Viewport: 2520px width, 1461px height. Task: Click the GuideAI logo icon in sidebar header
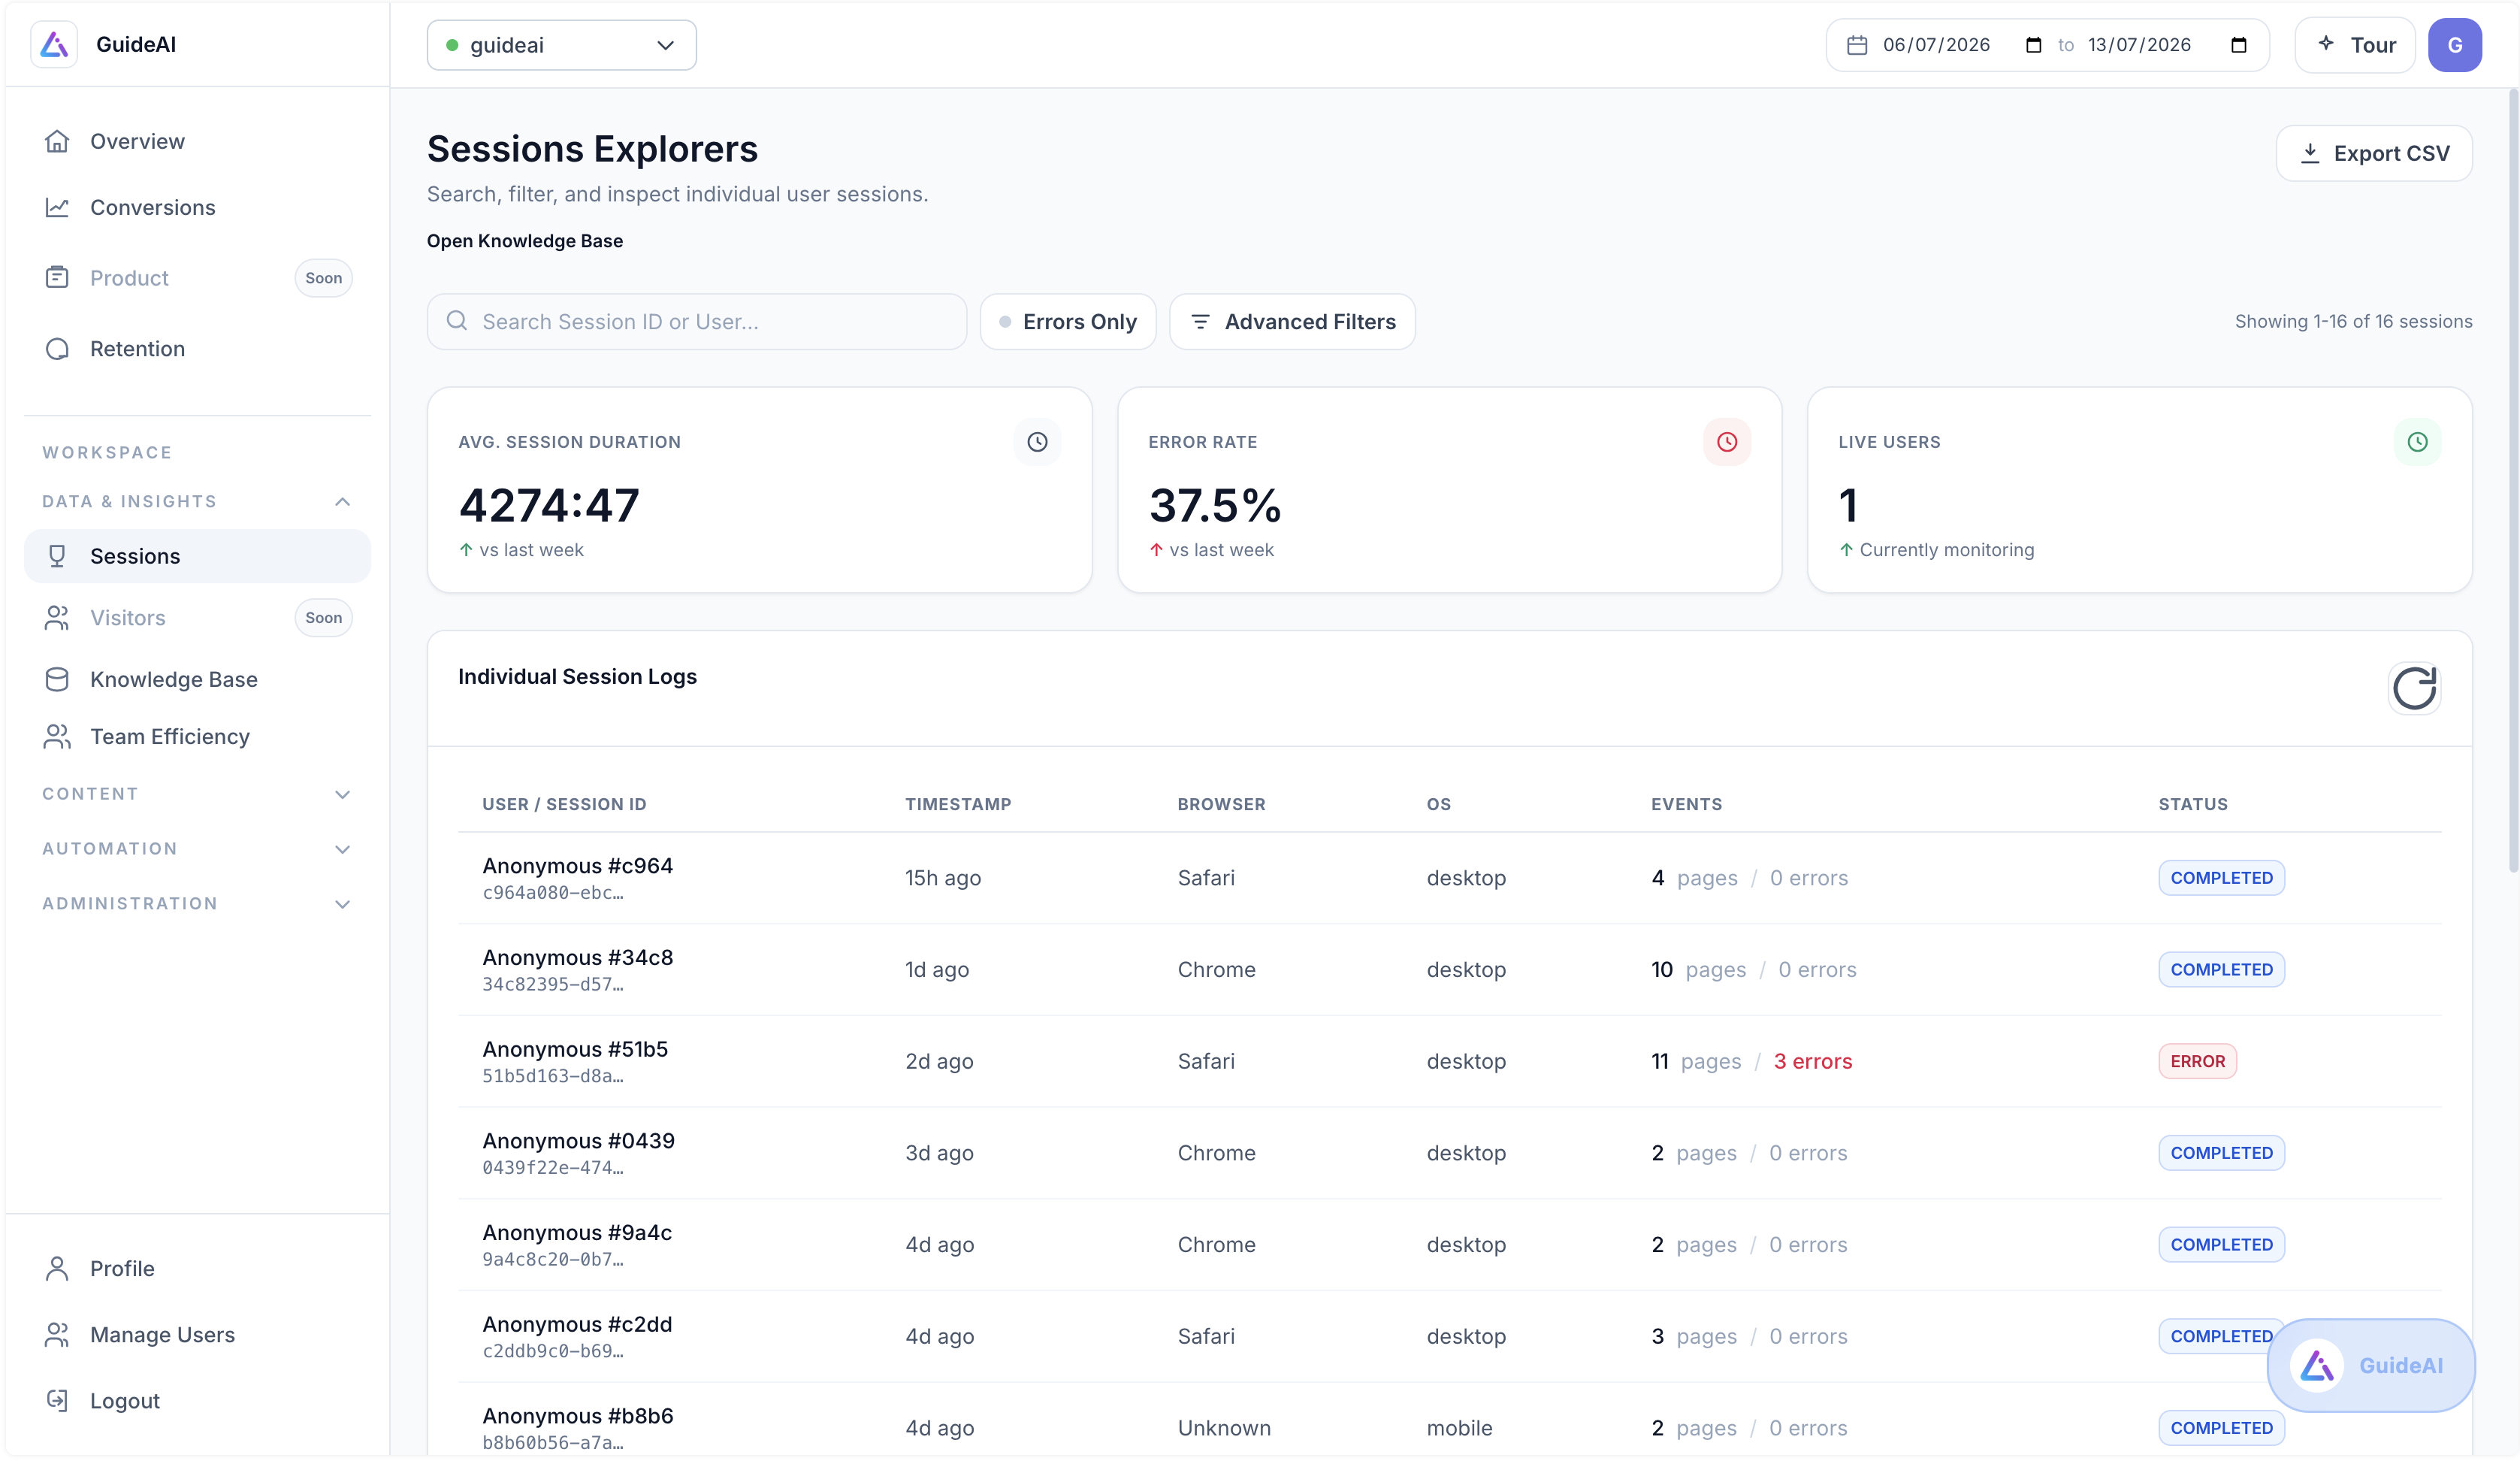54,44
